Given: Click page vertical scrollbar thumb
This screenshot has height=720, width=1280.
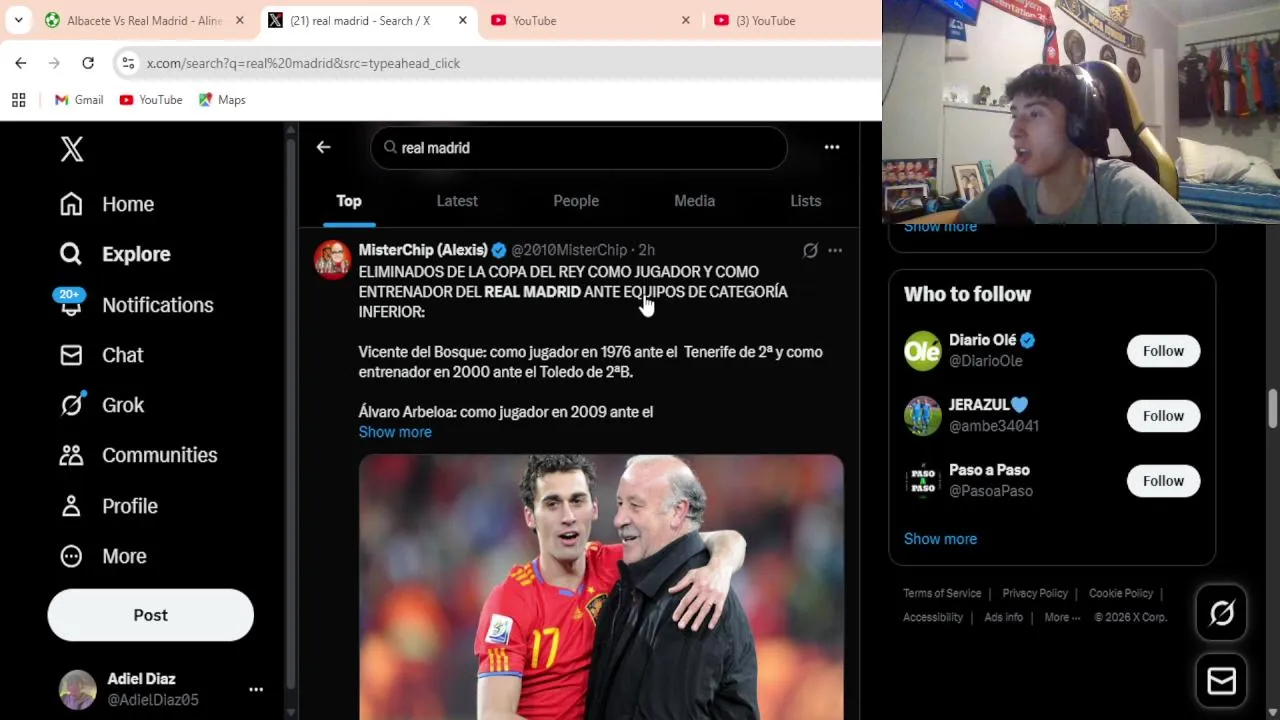Looking at the screenshot, I should (1273, 409).
